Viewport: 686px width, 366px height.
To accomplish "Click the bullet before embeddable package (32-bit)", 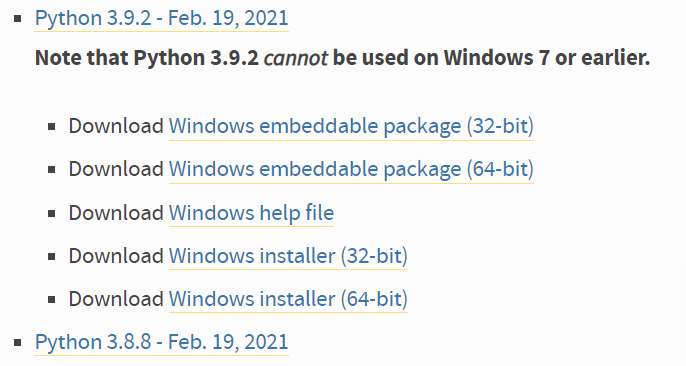I will 52,127.
